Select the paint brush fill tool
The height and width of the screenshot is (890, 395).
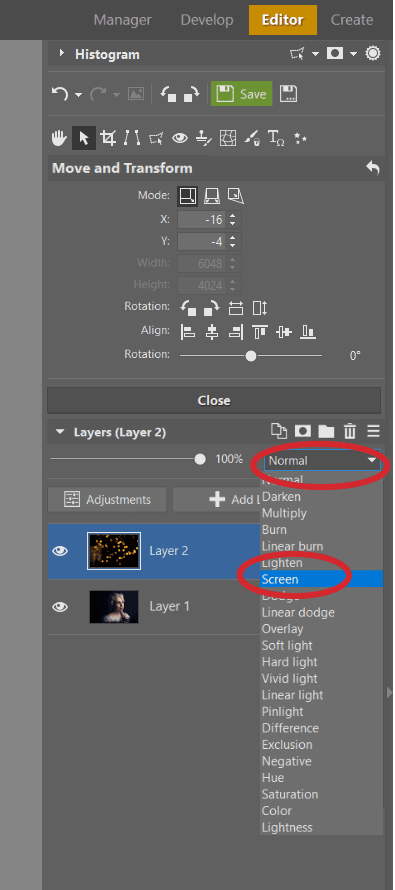click(252, 138)
